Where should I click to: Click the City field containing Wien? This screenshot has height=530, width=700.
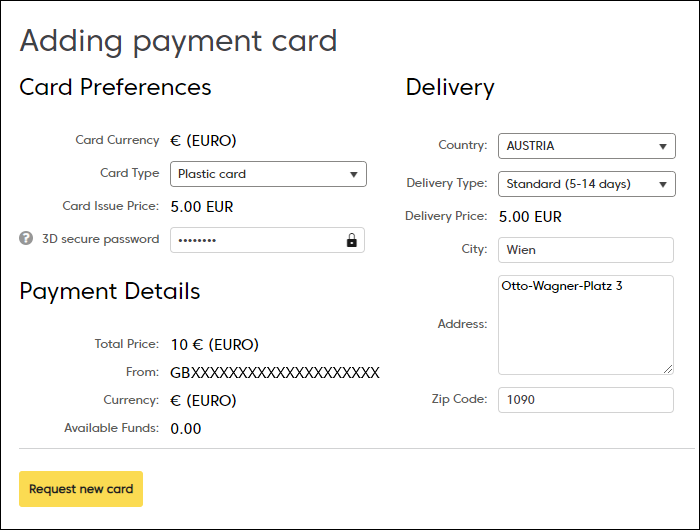[586, 250]
